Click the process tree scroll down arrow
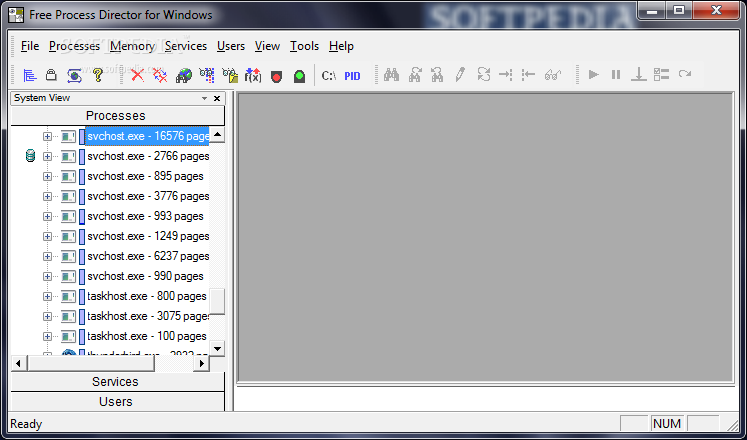The image size is (747, 440). point(217,349)
